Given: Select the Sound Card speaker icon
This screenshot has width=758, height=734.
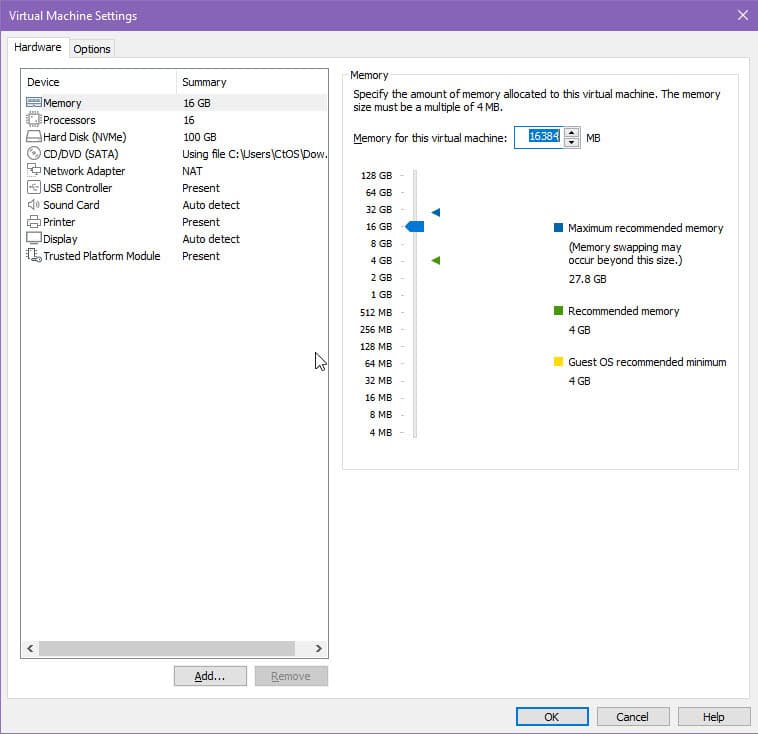Looking at the screenshot, I should (34, 205).
